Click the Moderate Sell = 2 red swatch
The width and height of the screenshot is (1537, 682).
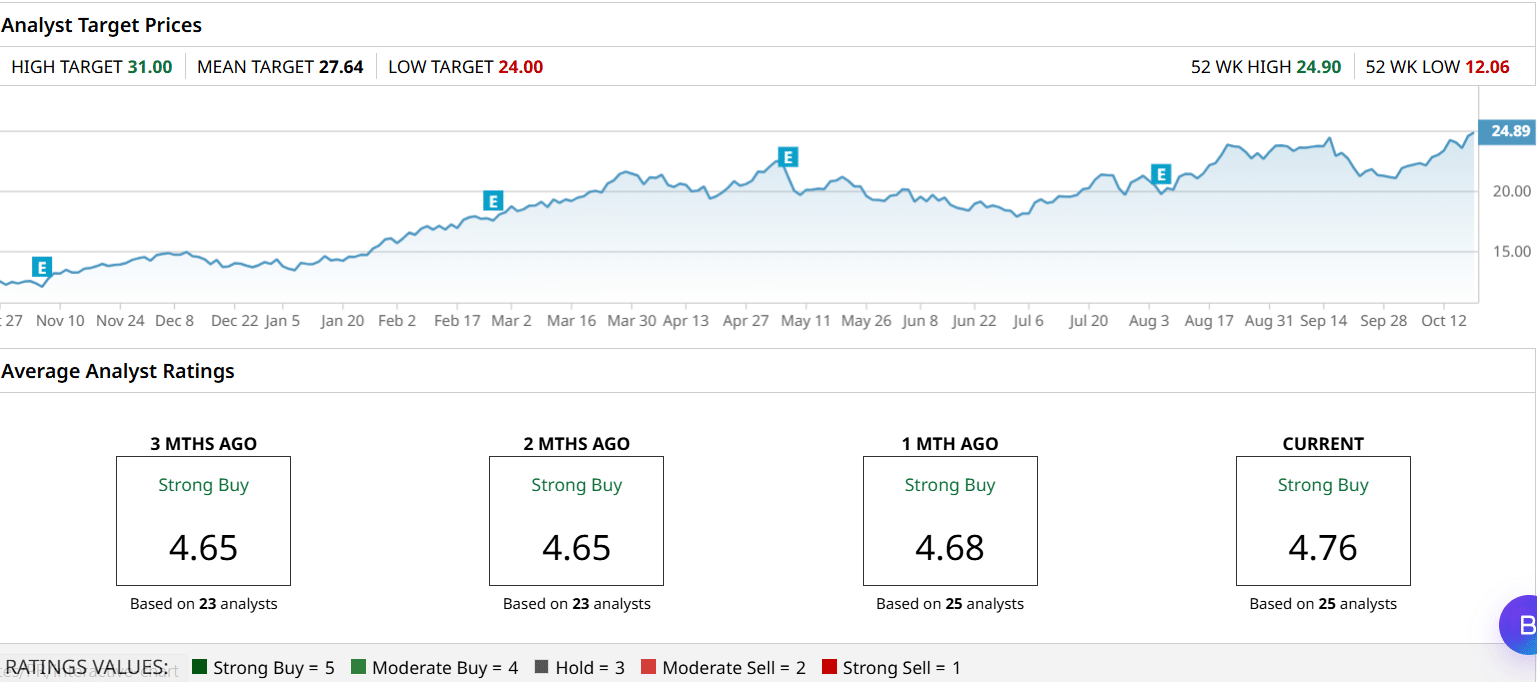click(x=648, y=667)
